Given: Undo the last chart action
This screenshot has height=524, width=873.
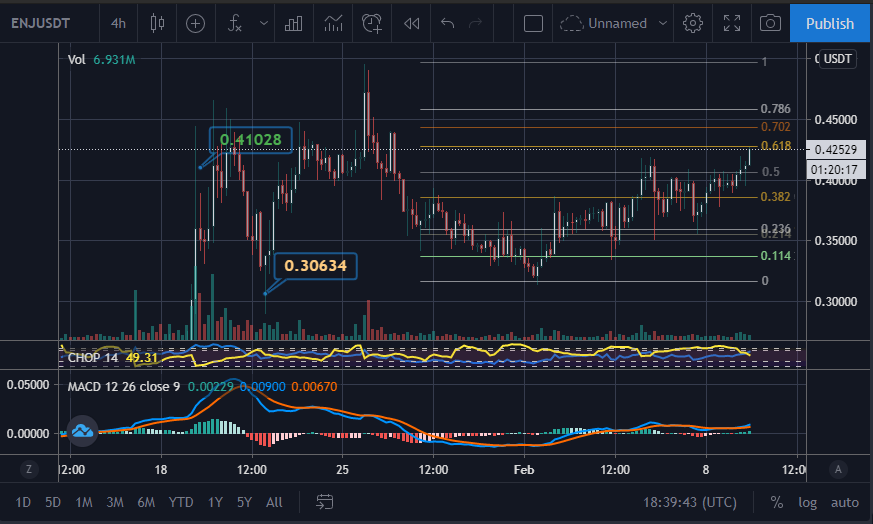Looking at the screenshot, I should coord(448,23).
